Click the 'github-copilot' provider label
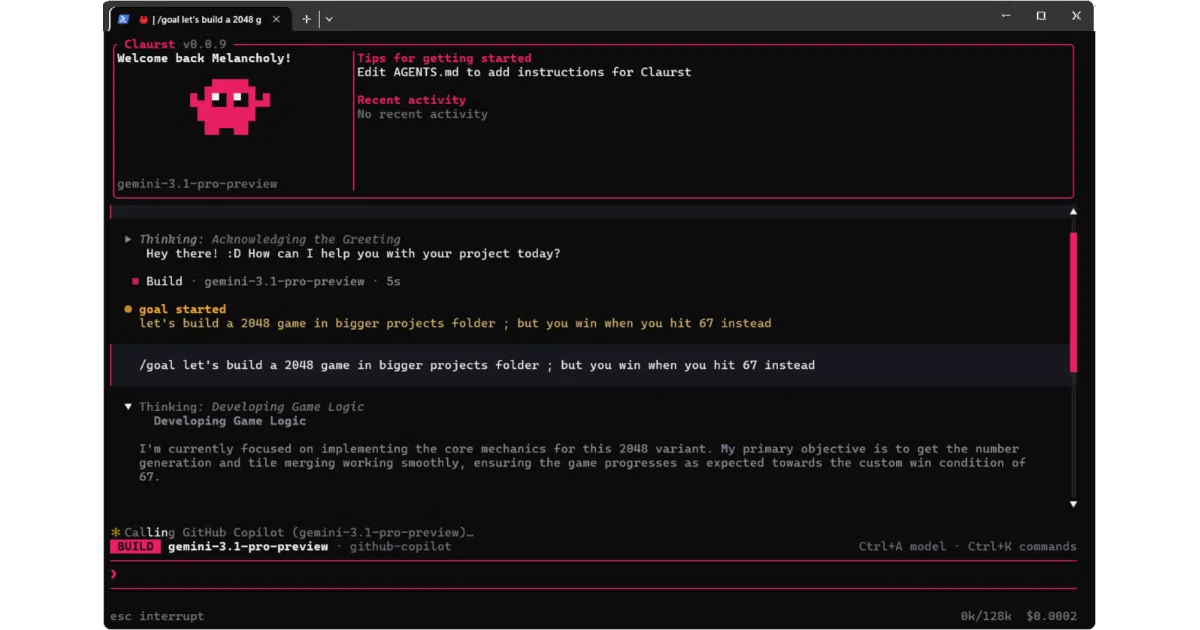Screen dimensions: 1200x630 [400, 547]
